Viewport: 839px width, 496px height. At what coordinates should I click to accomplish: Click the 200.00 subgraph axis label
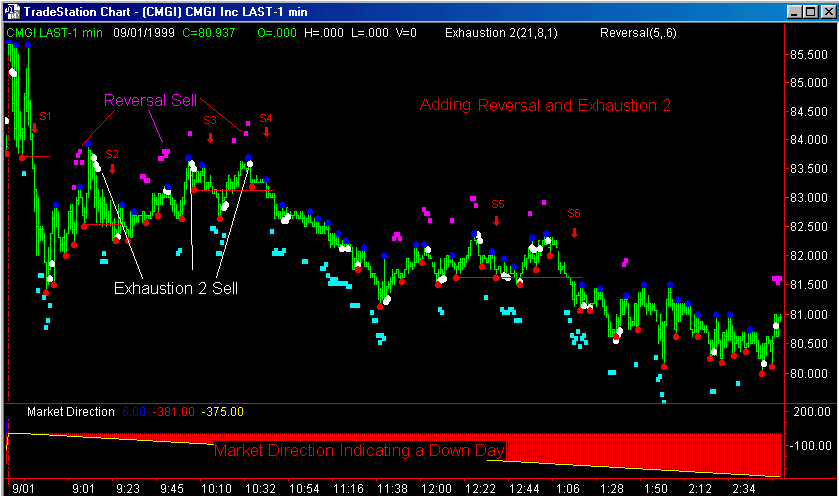click(x=812, y=411)
